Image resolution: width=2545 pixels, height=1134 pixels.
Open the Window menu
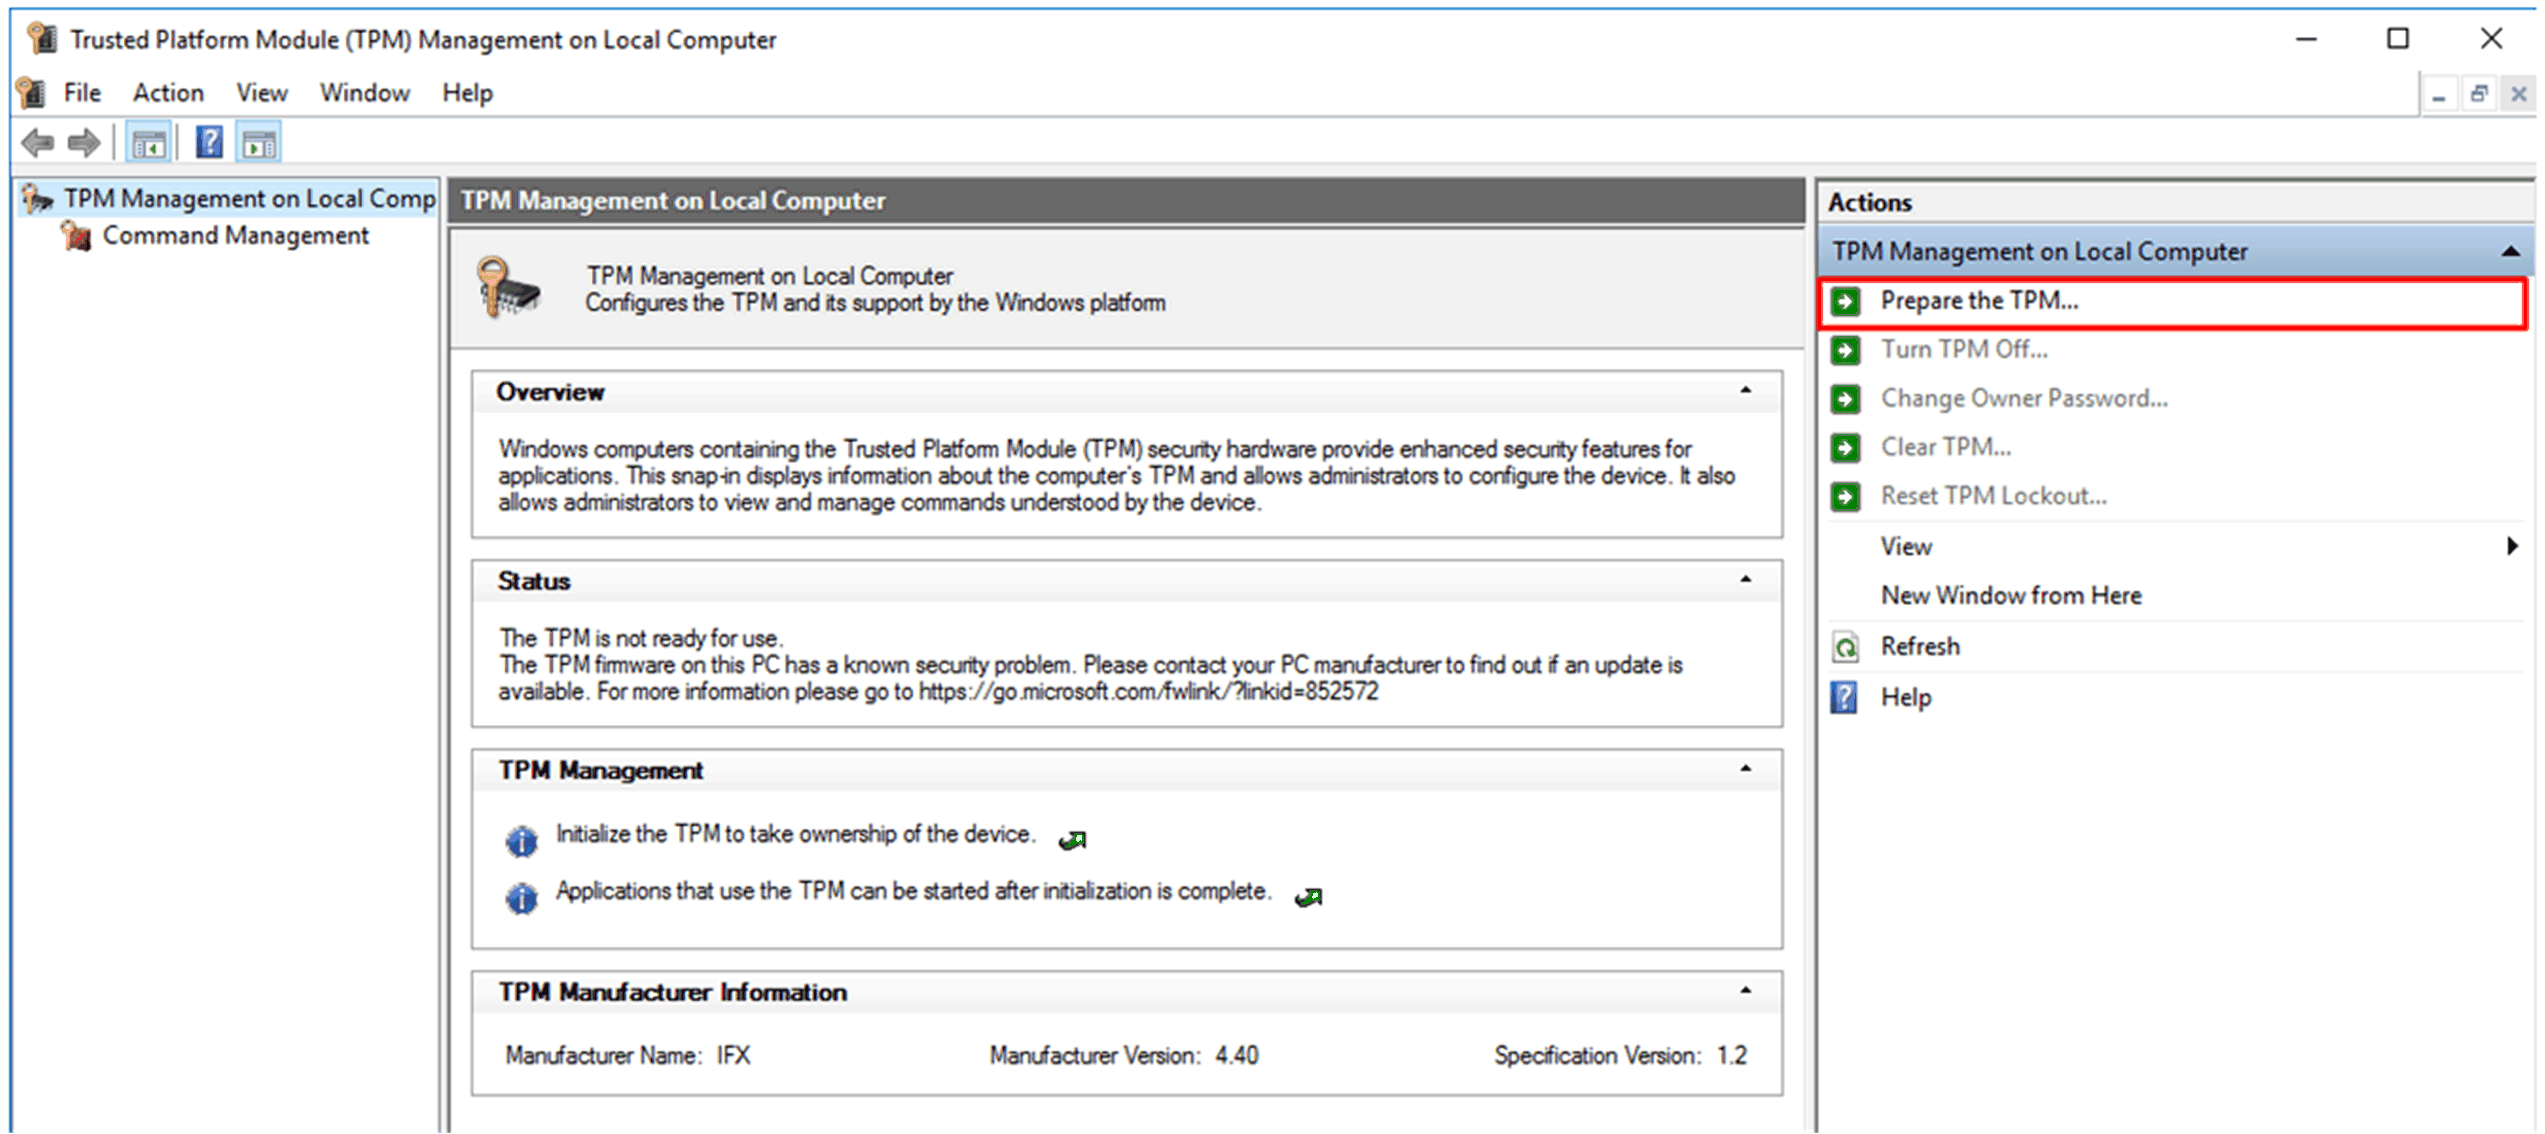pyautogui.click(x=364, y=93)
